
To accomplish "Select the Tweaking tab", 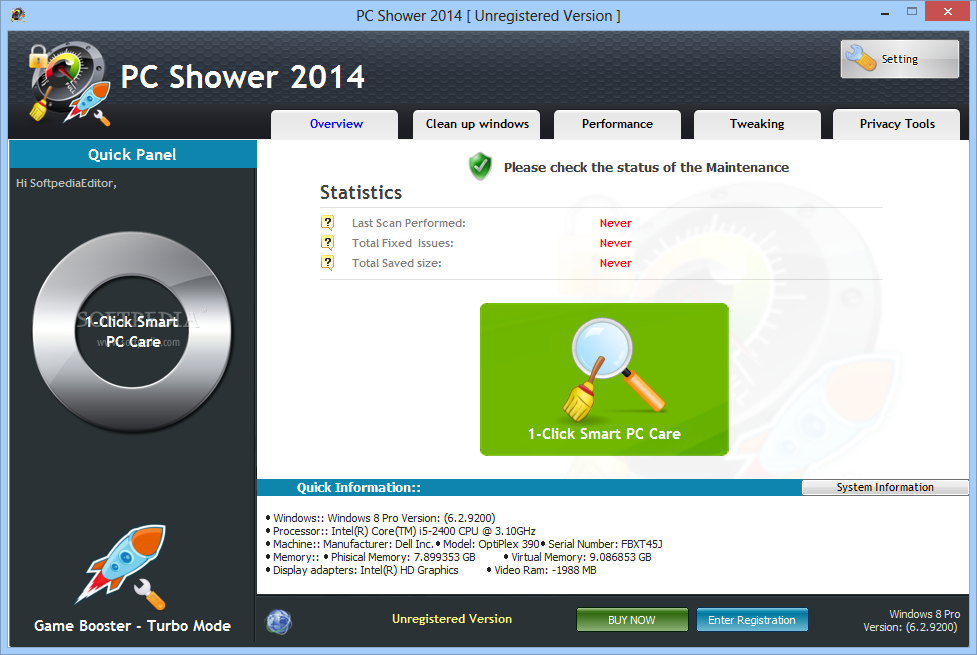I will tap(757, 124).
